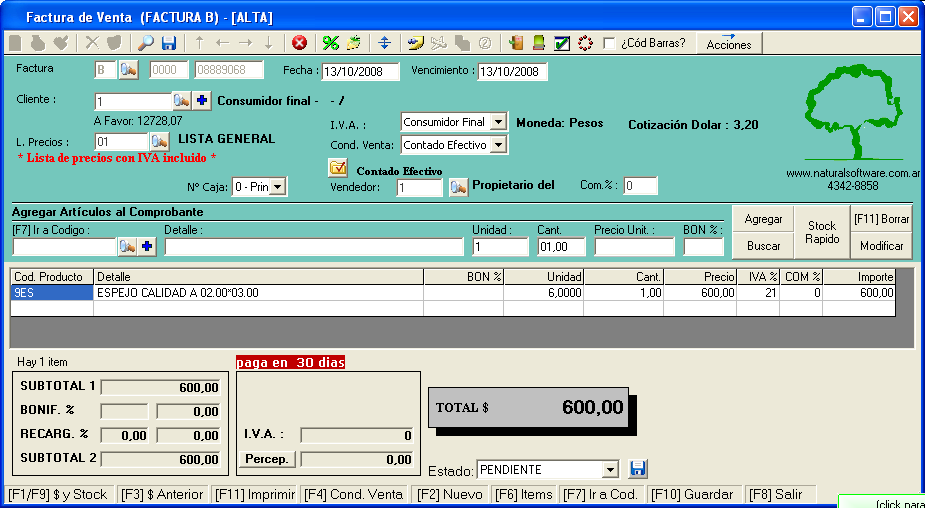Image resolution: width=925 pixels, height=508 pixels.
Task: Click the blue checkmark box toolbar icon
Action: coord(562,44)
